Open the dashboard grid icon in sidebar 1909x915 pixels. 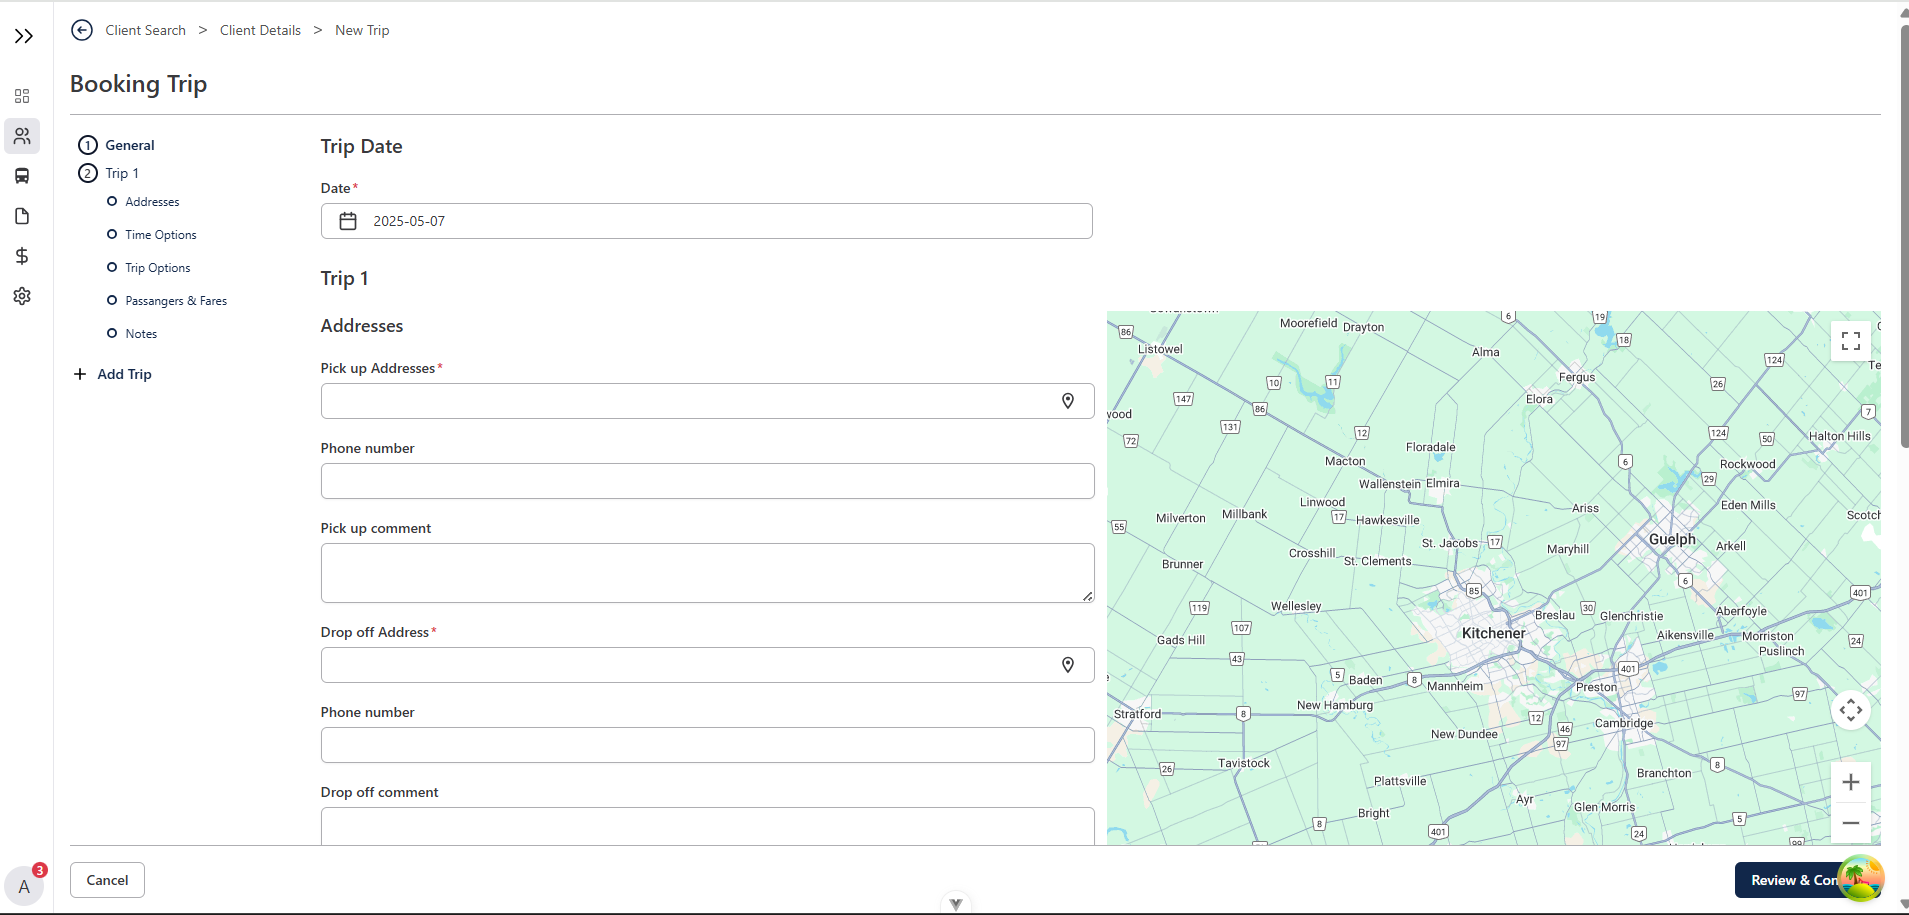pos(22,96)
